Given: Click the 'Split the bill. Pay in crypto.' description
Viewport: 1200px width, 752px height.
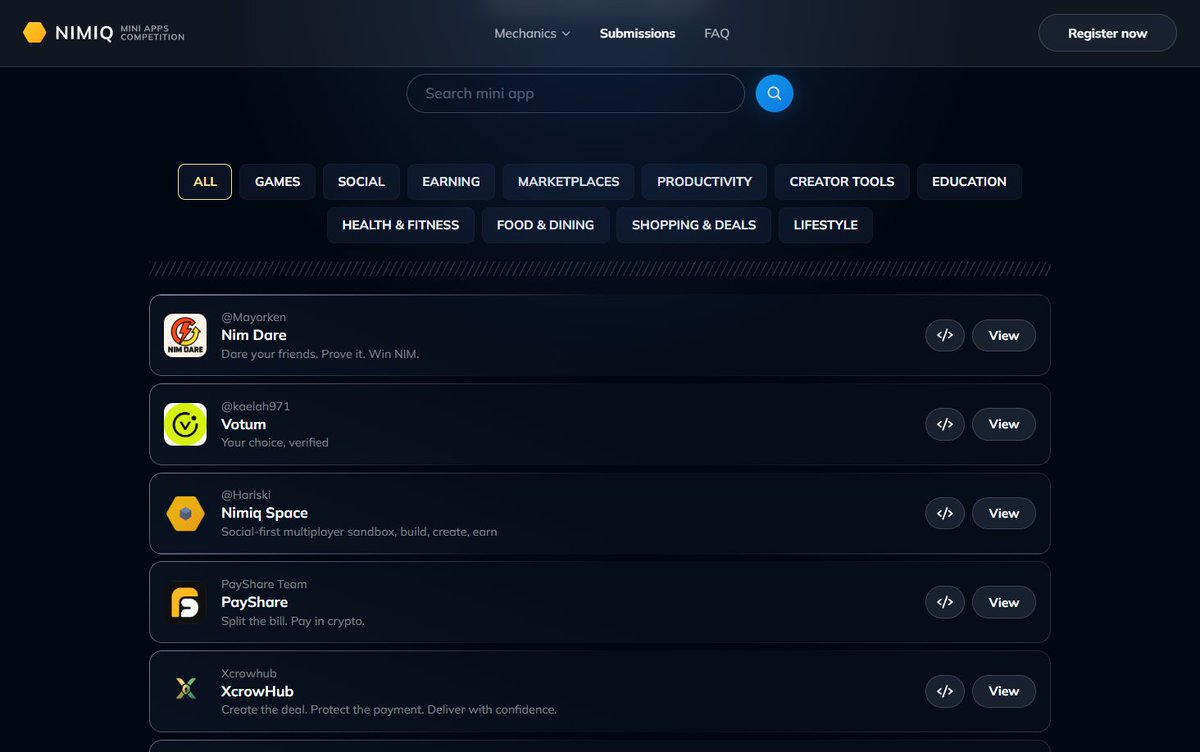Looking at the screenshot, I should point(293,621).
